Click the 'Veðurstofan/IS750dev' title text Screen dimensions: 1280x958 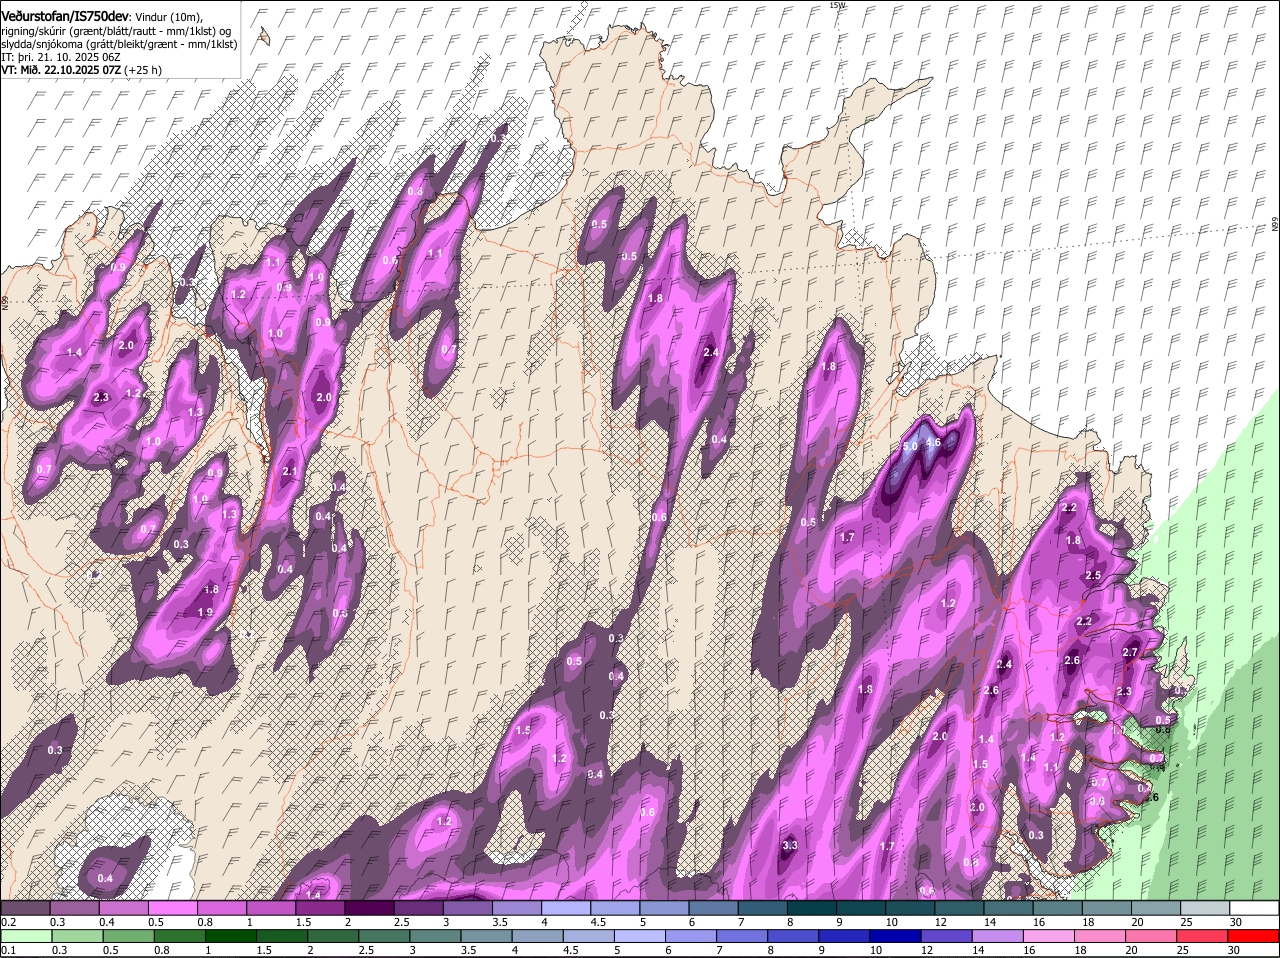pyautogui.click(x=65, y=16)
